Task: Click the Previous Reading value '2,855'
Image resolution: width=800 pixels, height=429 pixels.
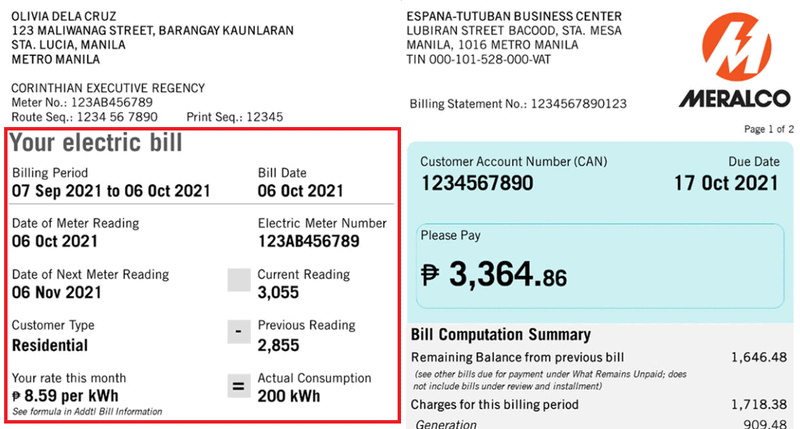Action: point(278,345)
